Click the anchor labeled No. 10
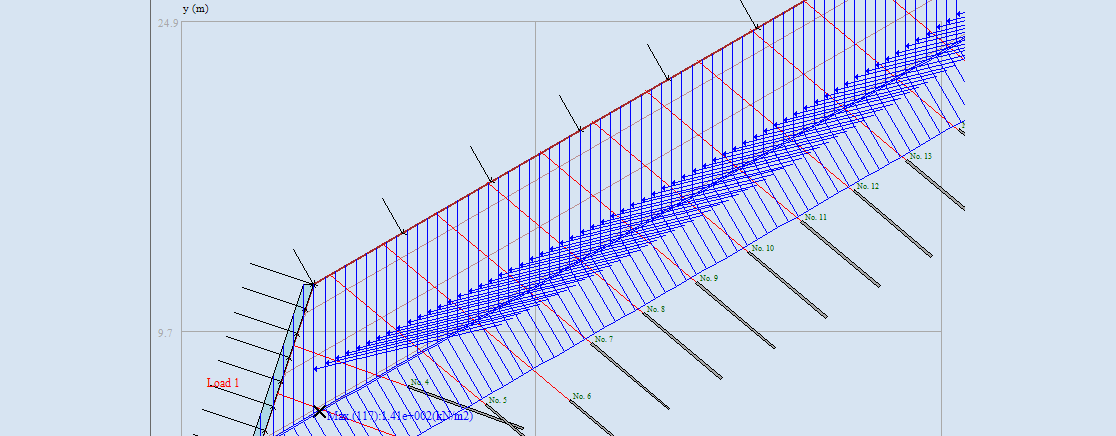This screenshot has width=1116, height=436. 763,248
